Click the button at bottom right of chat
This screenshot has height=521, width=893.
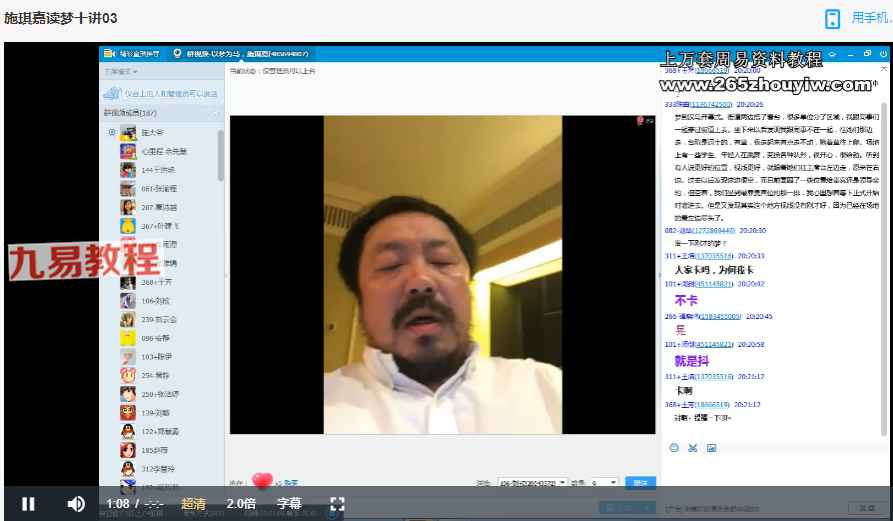pyautogui.click(x=867, y=508)
